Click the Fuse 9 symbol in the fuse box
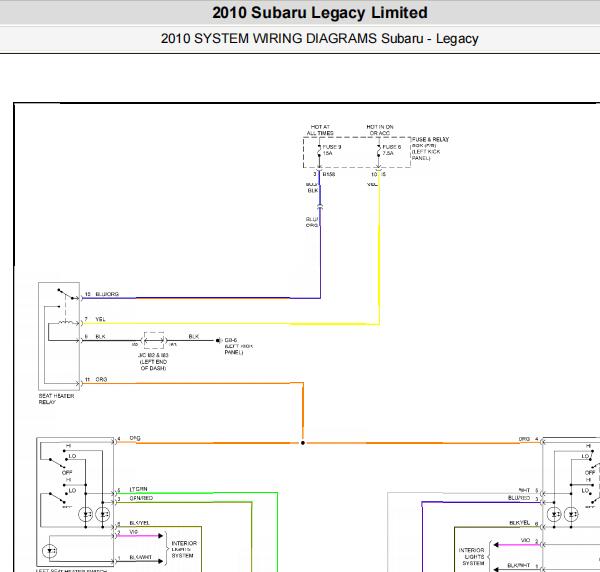 (319, 150)
